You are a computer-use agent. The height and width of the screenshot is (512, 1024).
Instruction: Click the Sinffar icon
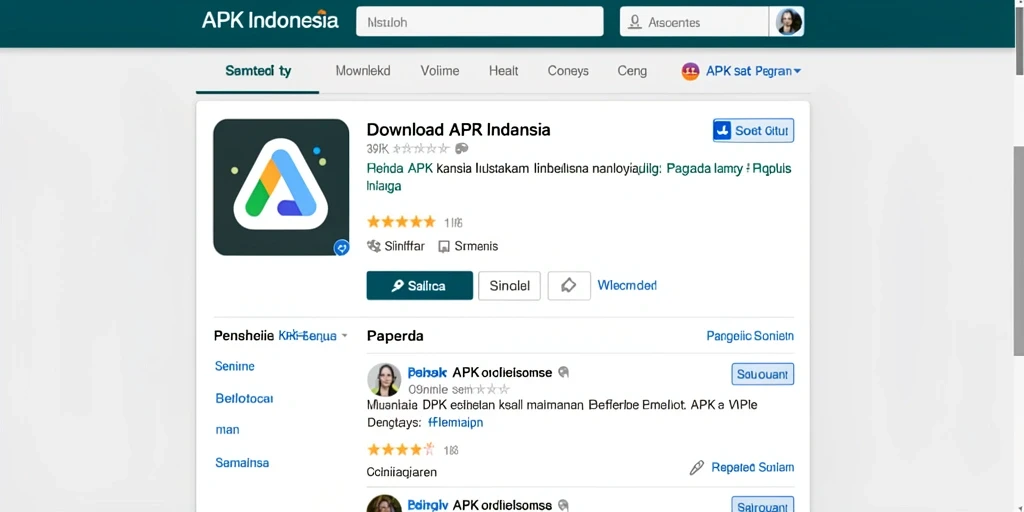point(374,246)
